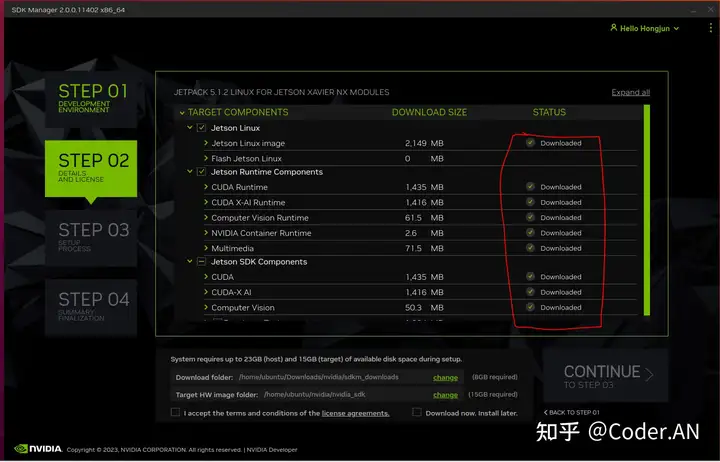Click the Download folder path field
This screenshot has height=462, width=720.
[x=319, y=377]
